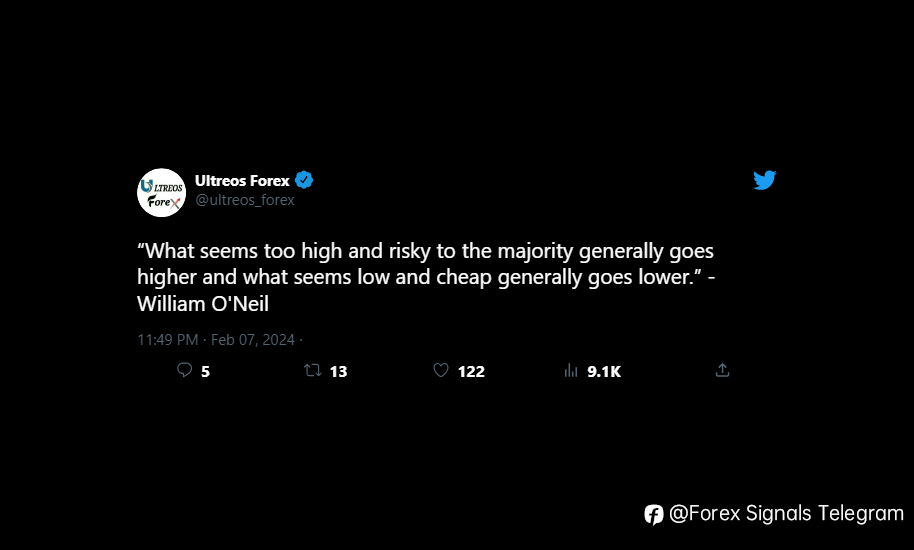914x550 pixels.
Task: Click the share upload icon
Action: click(x=722, y=370)
